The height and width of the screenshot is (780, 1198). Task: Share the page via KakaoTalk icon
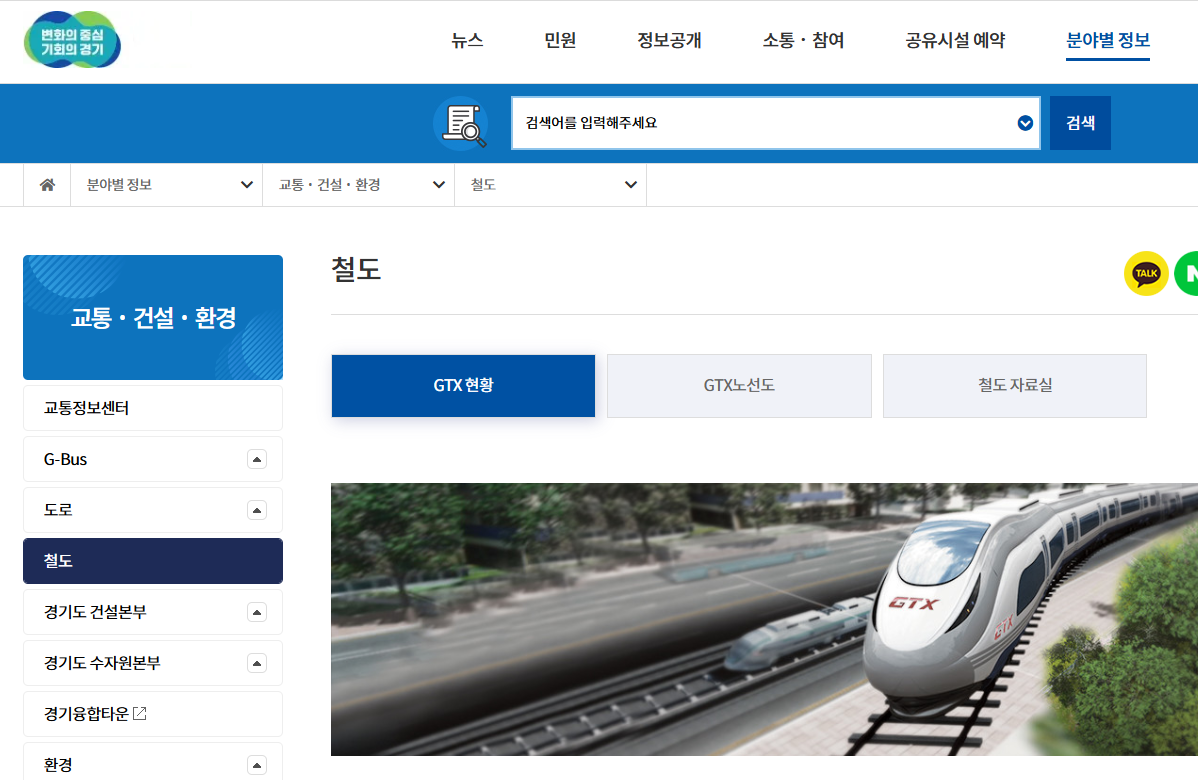(x=1146, y=273)
